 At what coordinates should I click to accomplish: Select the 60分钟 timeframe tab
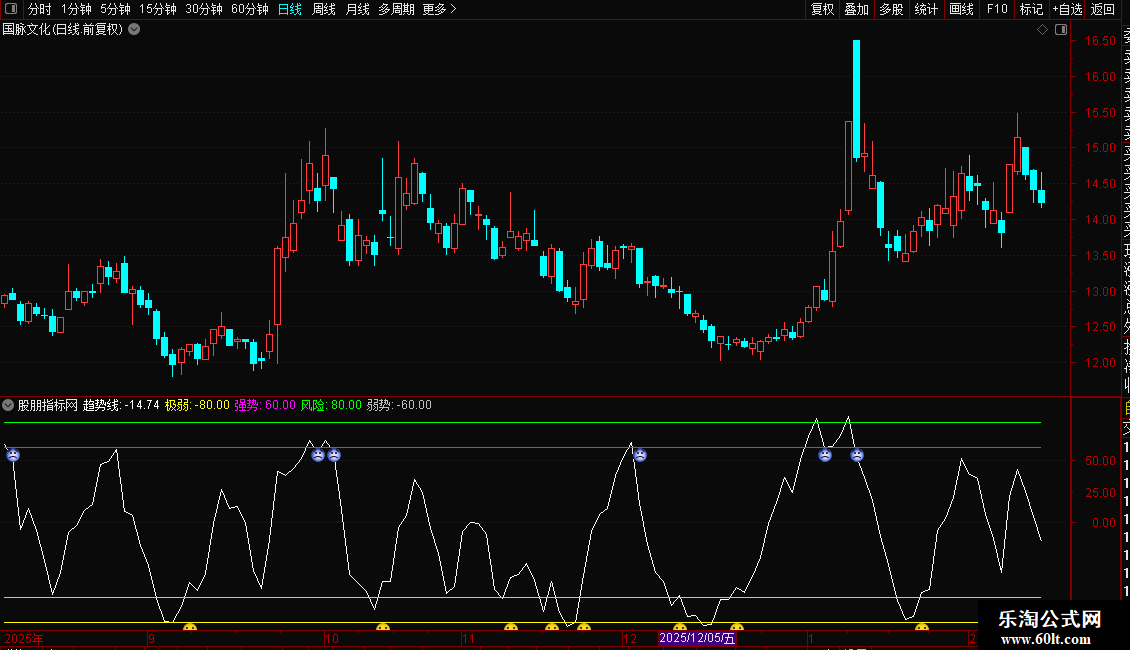click(249, 9)
